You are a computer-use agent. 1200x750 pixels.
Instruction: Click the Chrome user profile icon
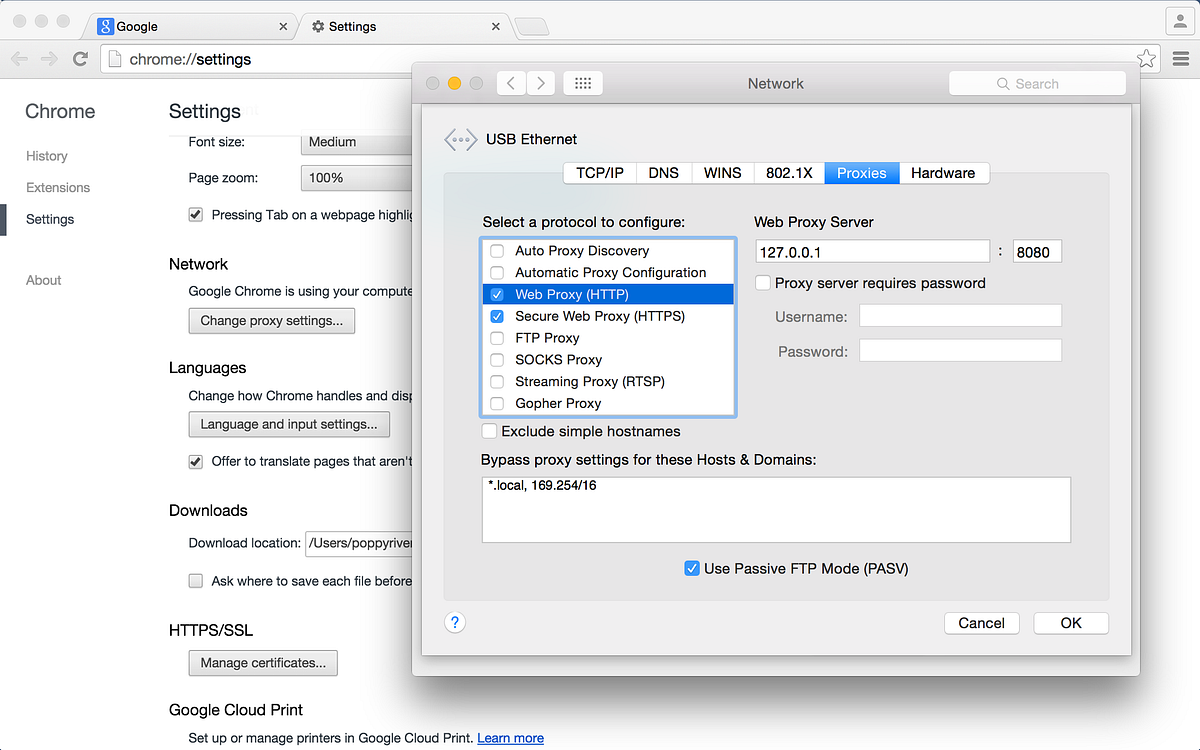[x=1180, y=20]
